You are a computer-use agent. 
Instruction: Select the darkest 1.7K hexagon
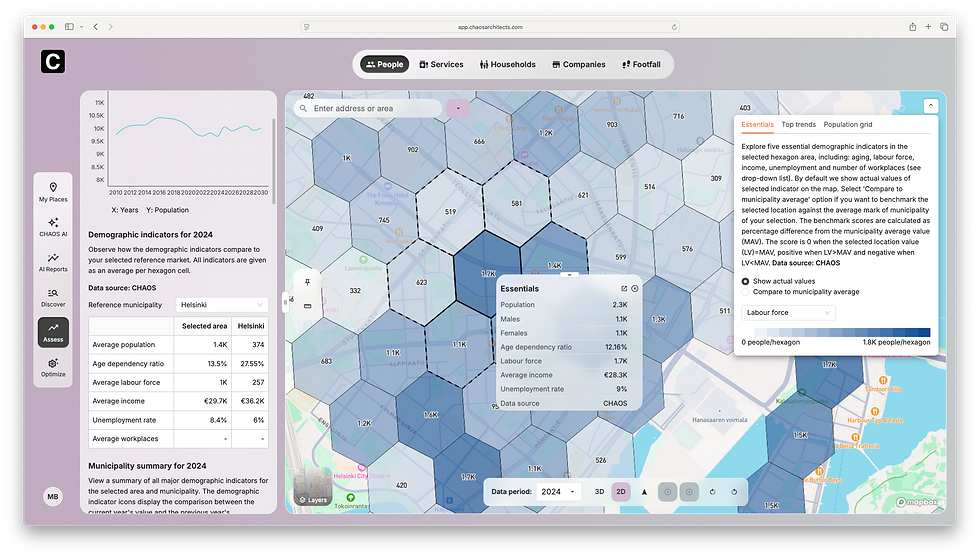(487, 273)
